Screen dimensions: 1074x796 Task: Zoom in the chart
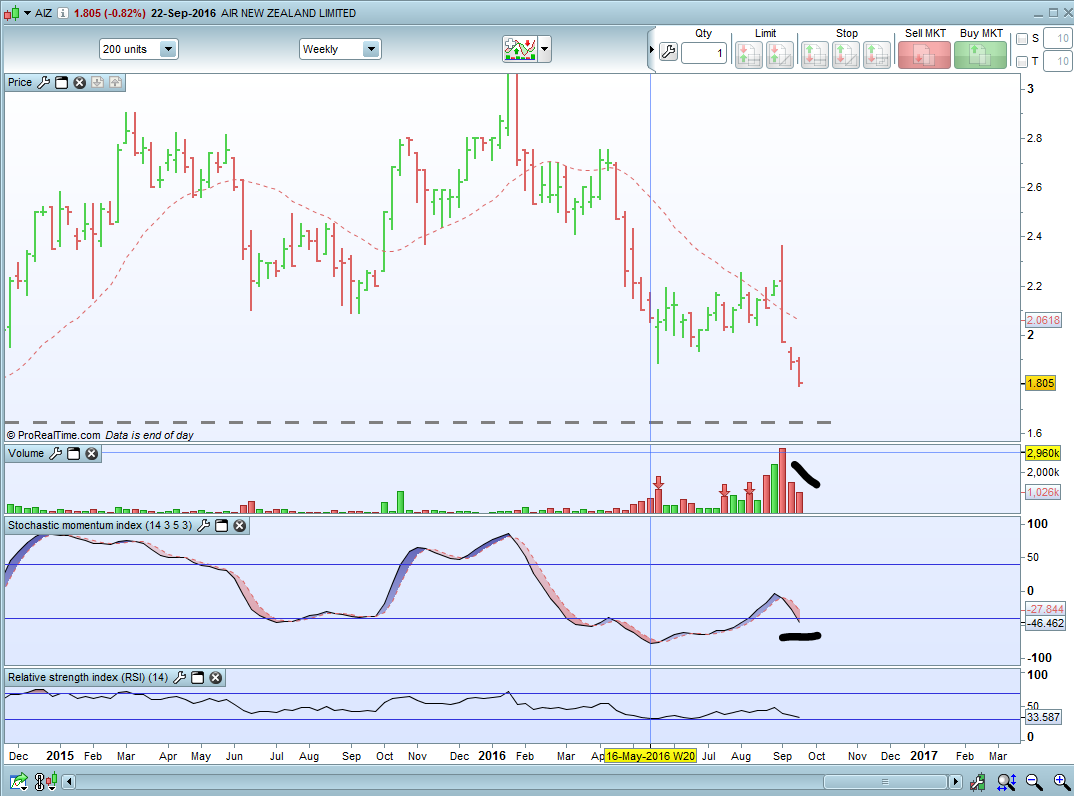coord(1062,782)
